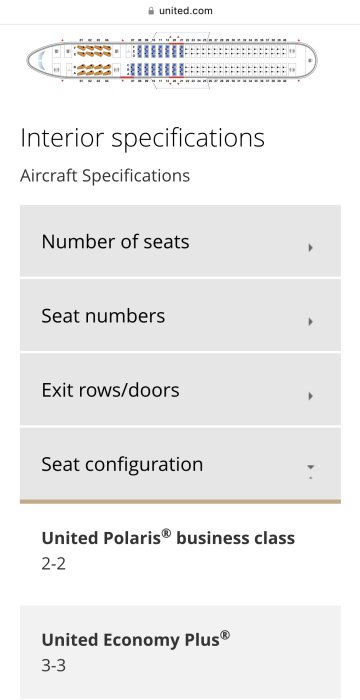The image size is (360, 700).
Task: Select the United Economy Plus row
Action: tap(180, 652)
